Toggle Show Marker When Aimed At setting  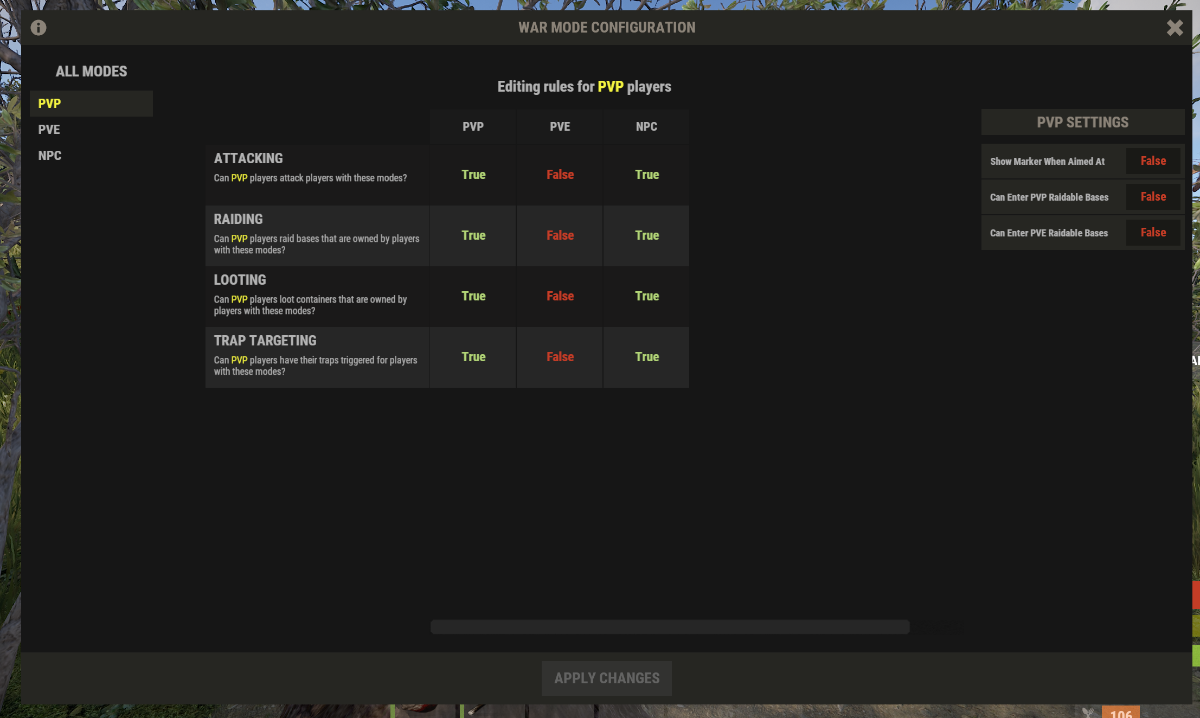[x=1153, y=161]
